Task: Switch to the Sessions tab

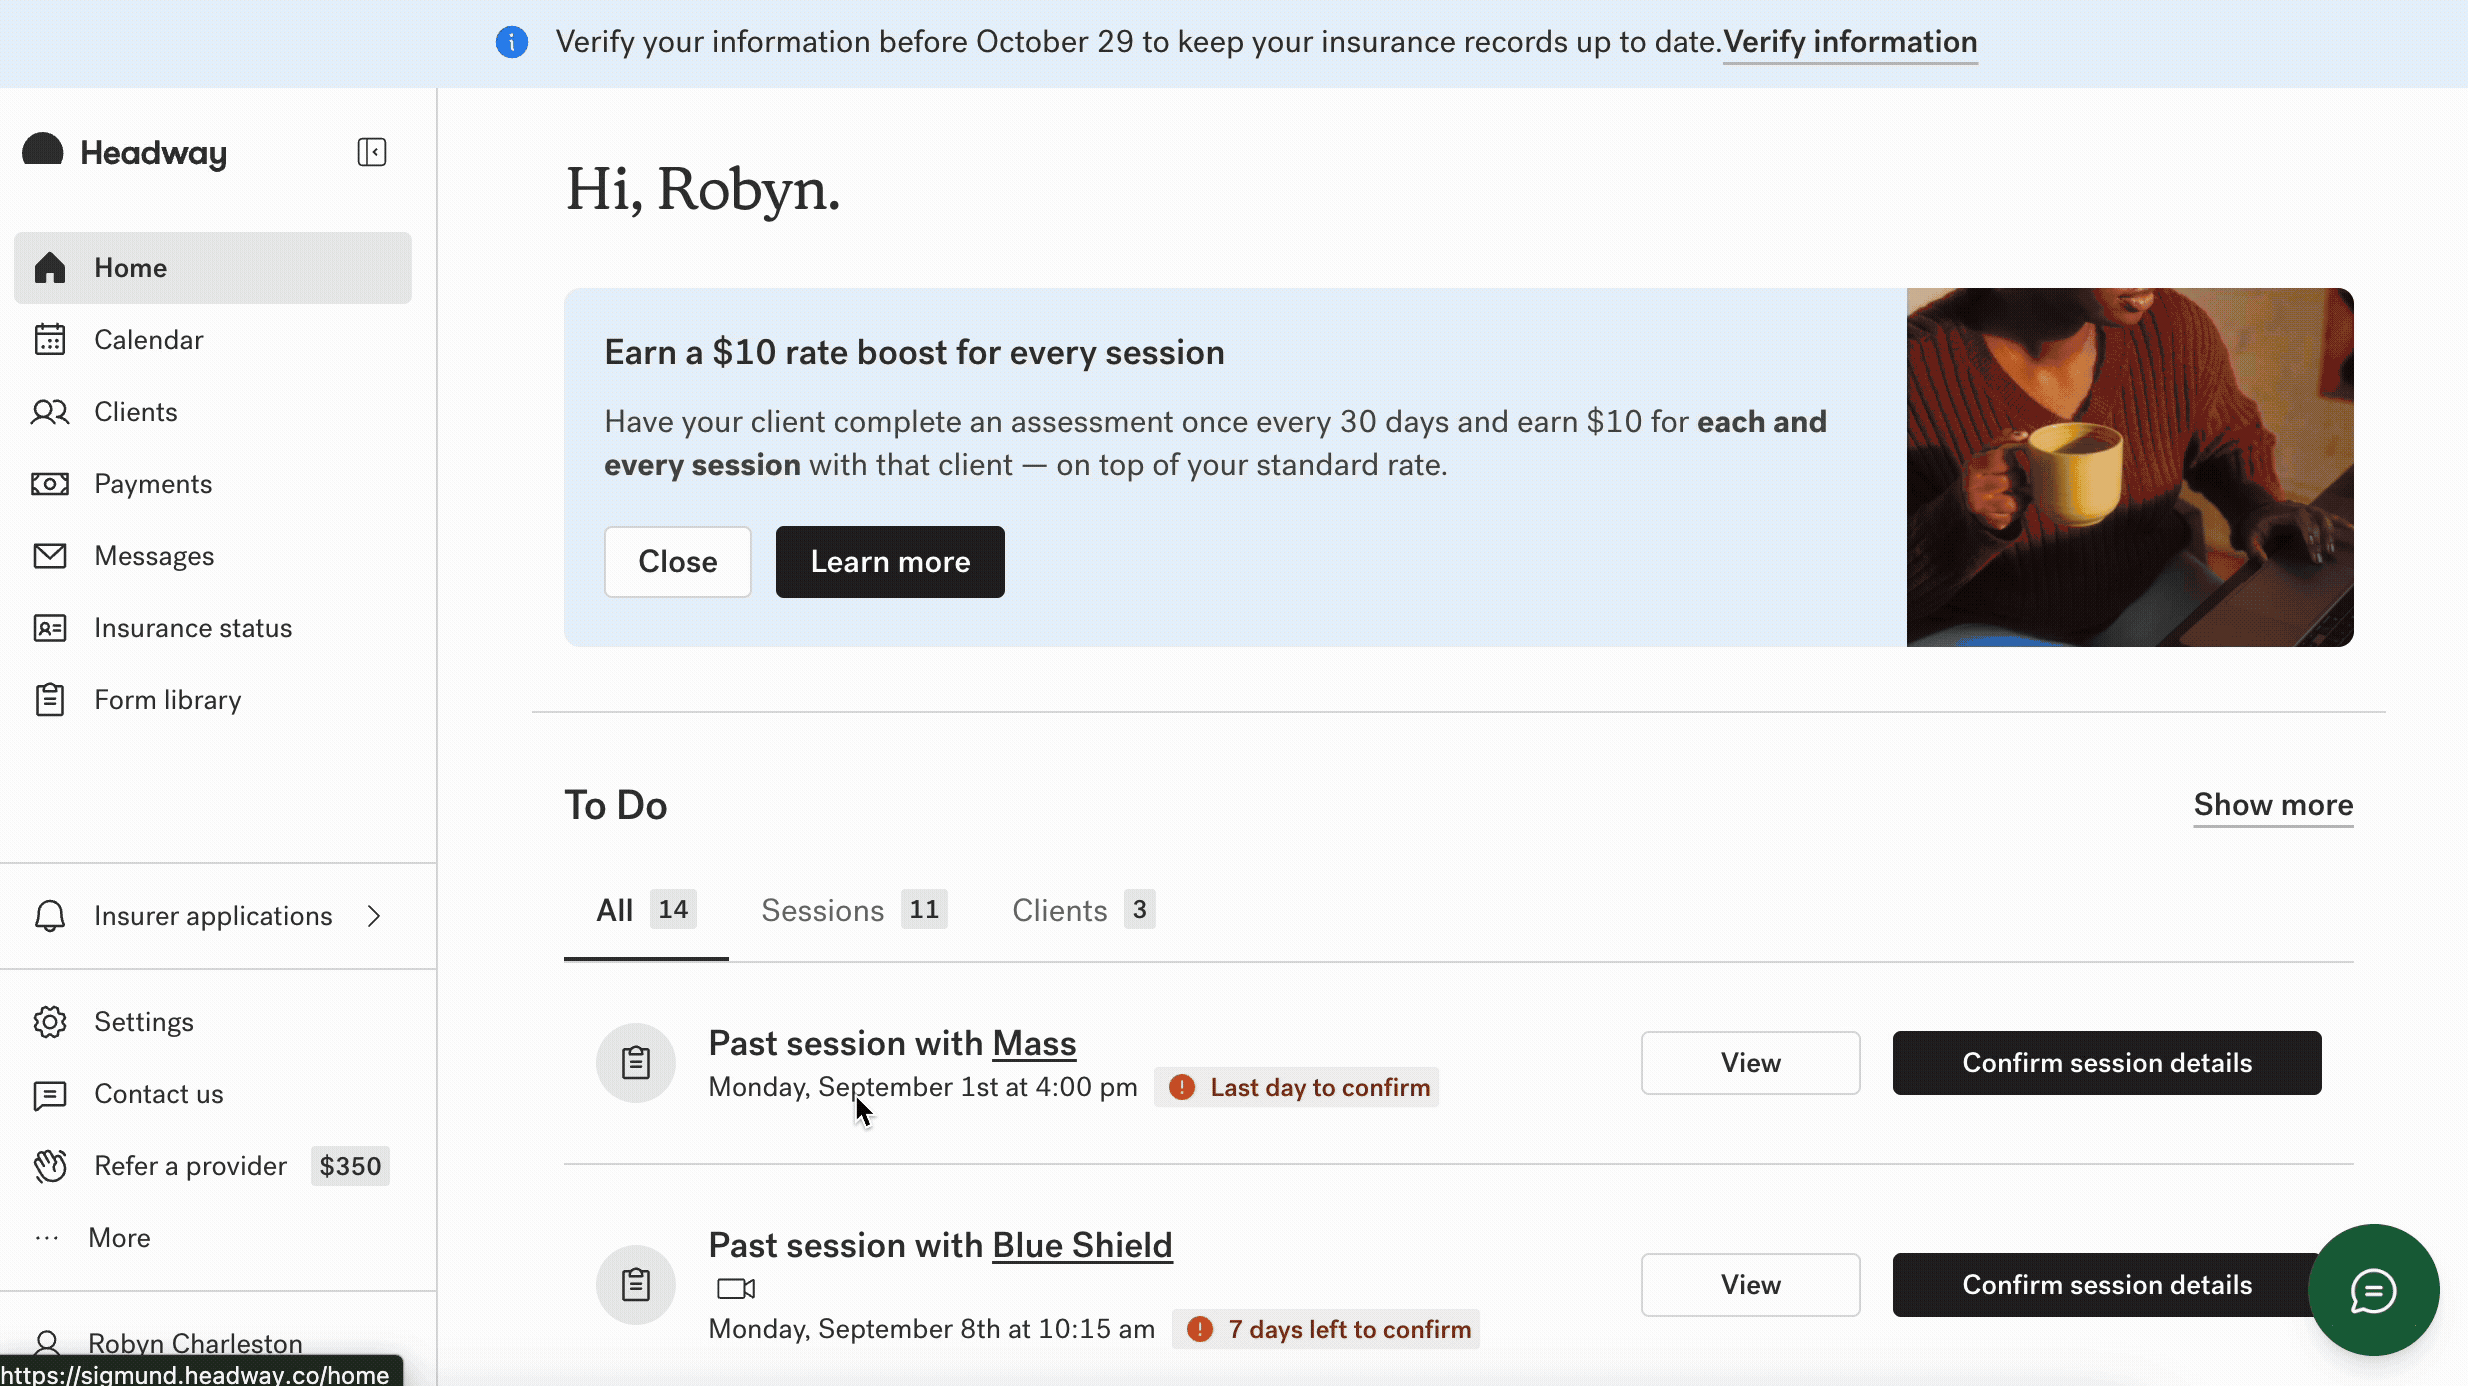Action: pyautogui.click(x=821, y=910)
